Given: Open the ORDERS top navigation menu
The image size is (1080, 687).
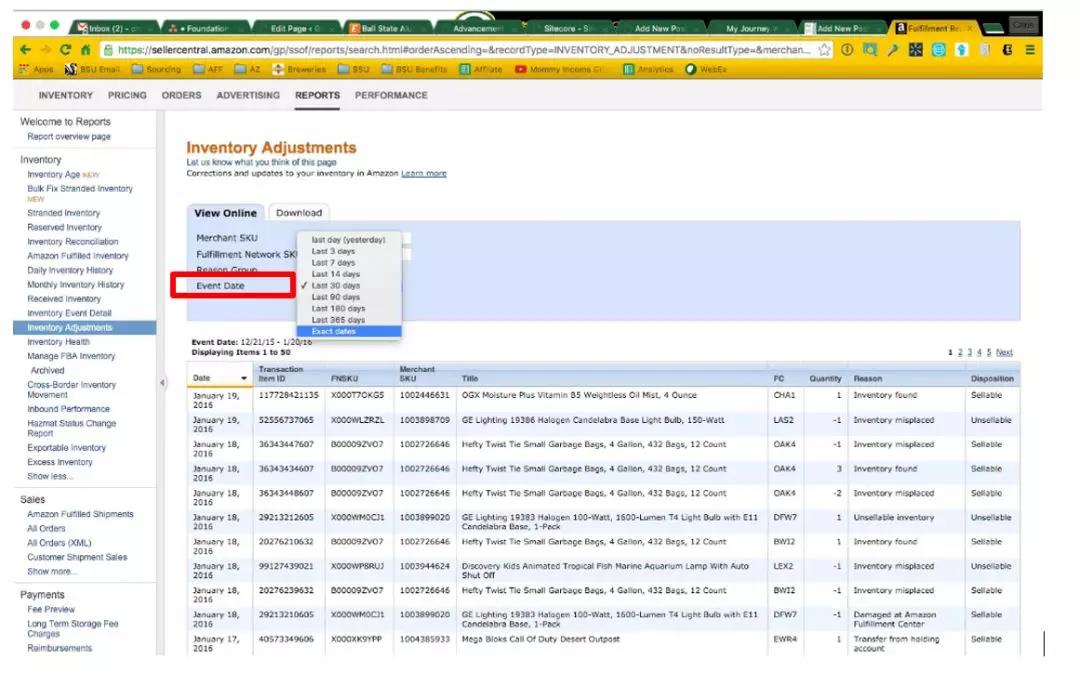Looking at the screenshot, I should (181, 95).
